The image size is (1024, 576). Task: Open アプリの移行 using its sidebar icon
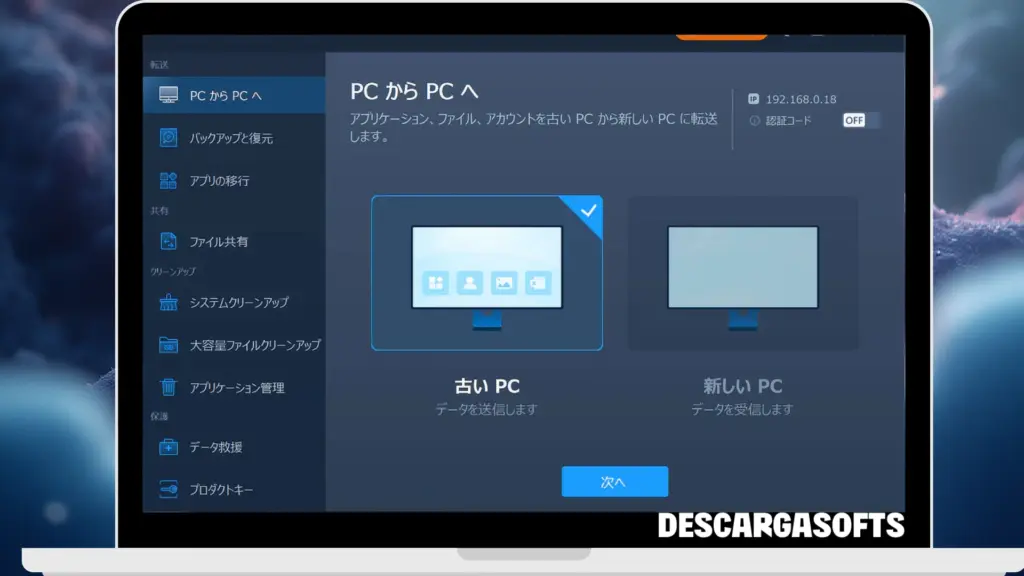(x=169, y=180)
